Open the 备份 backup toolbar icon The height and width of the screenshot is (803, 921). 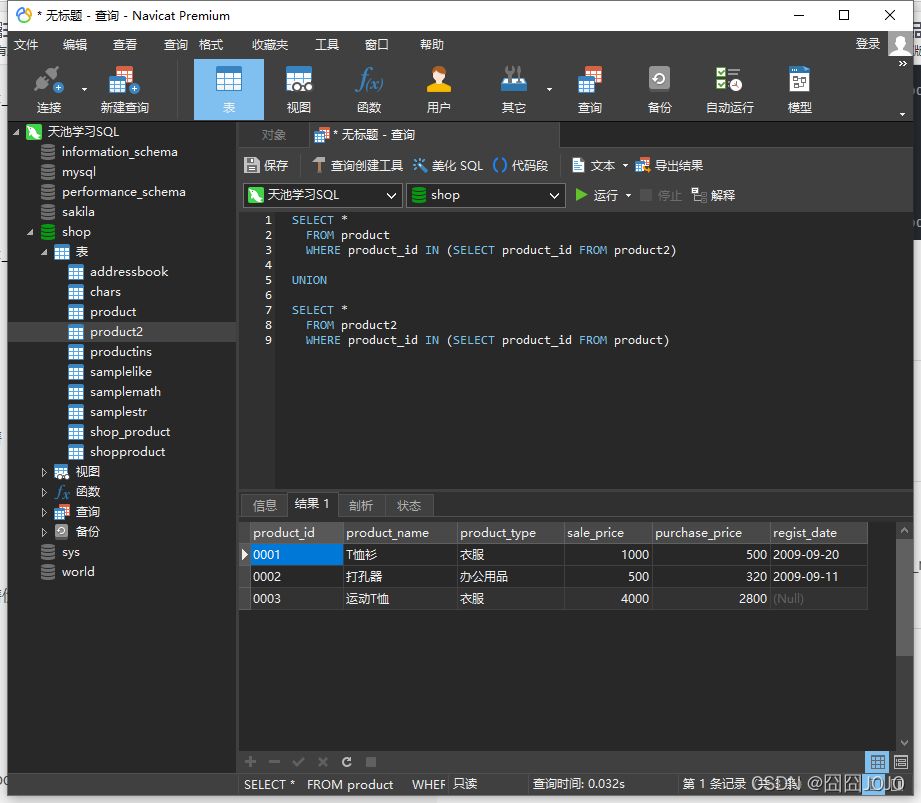click(x=659, y=90)
